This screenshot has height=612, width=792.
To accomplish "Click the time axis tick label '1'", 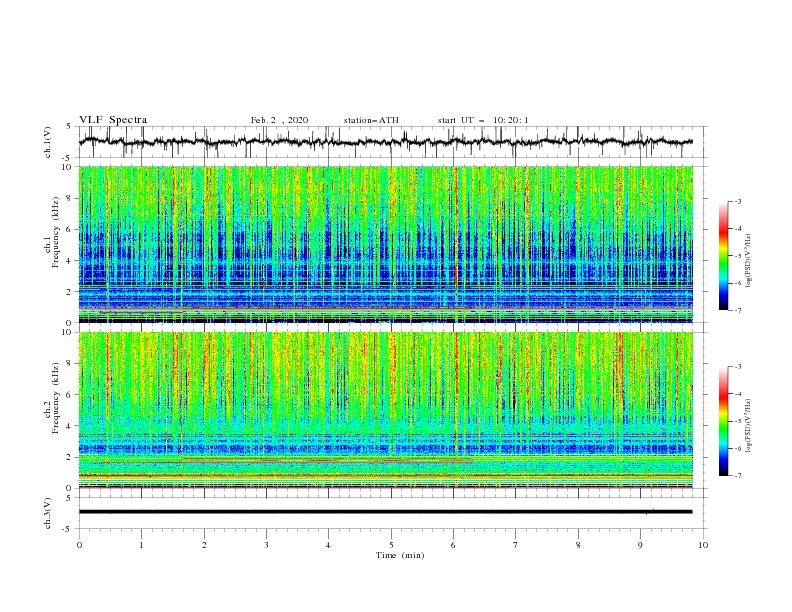I will [x=141, y=545].
